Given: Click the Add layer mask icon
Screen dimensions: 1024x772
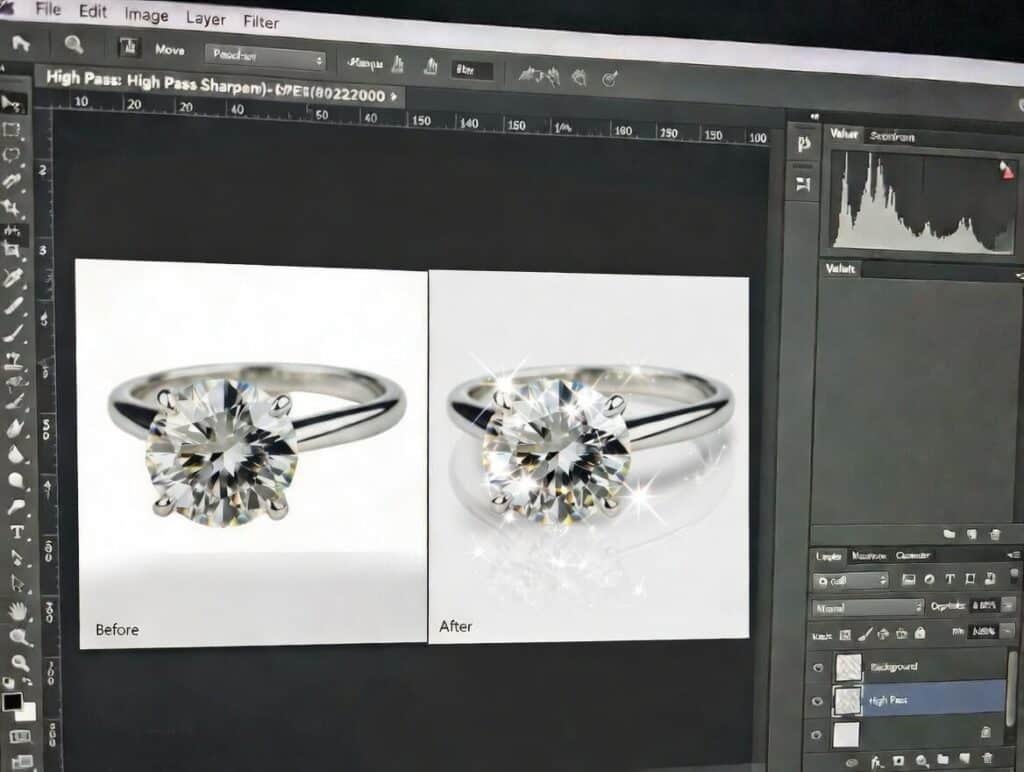Looking at the screenshot, I should point(896,760).
